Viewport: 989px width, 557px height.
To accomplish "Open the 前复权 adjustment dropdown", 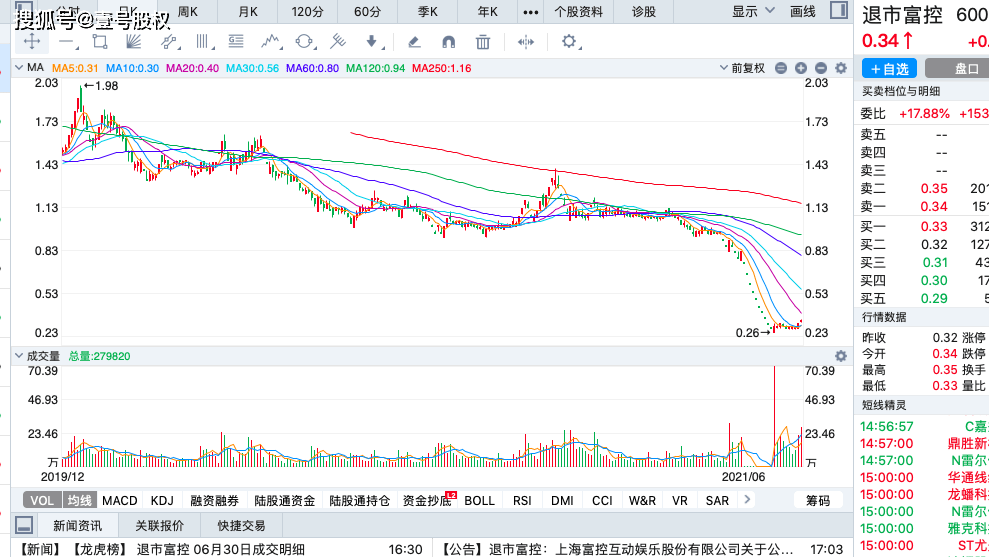I will pos(742,68).
